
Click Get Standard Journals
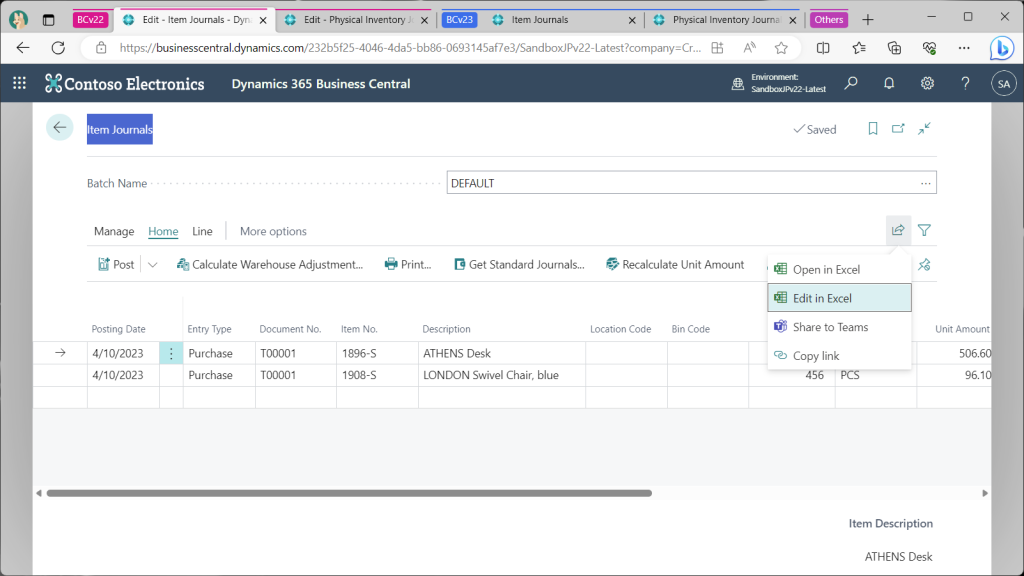[x=519, y=264]
